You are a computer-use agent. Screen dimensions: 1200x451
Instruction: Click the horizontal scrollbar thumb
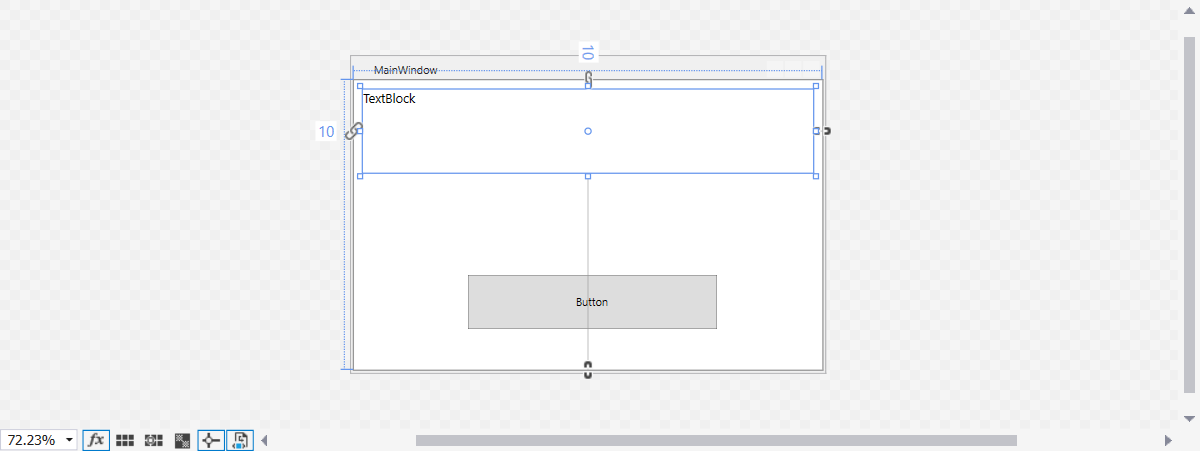click(716, 440)
